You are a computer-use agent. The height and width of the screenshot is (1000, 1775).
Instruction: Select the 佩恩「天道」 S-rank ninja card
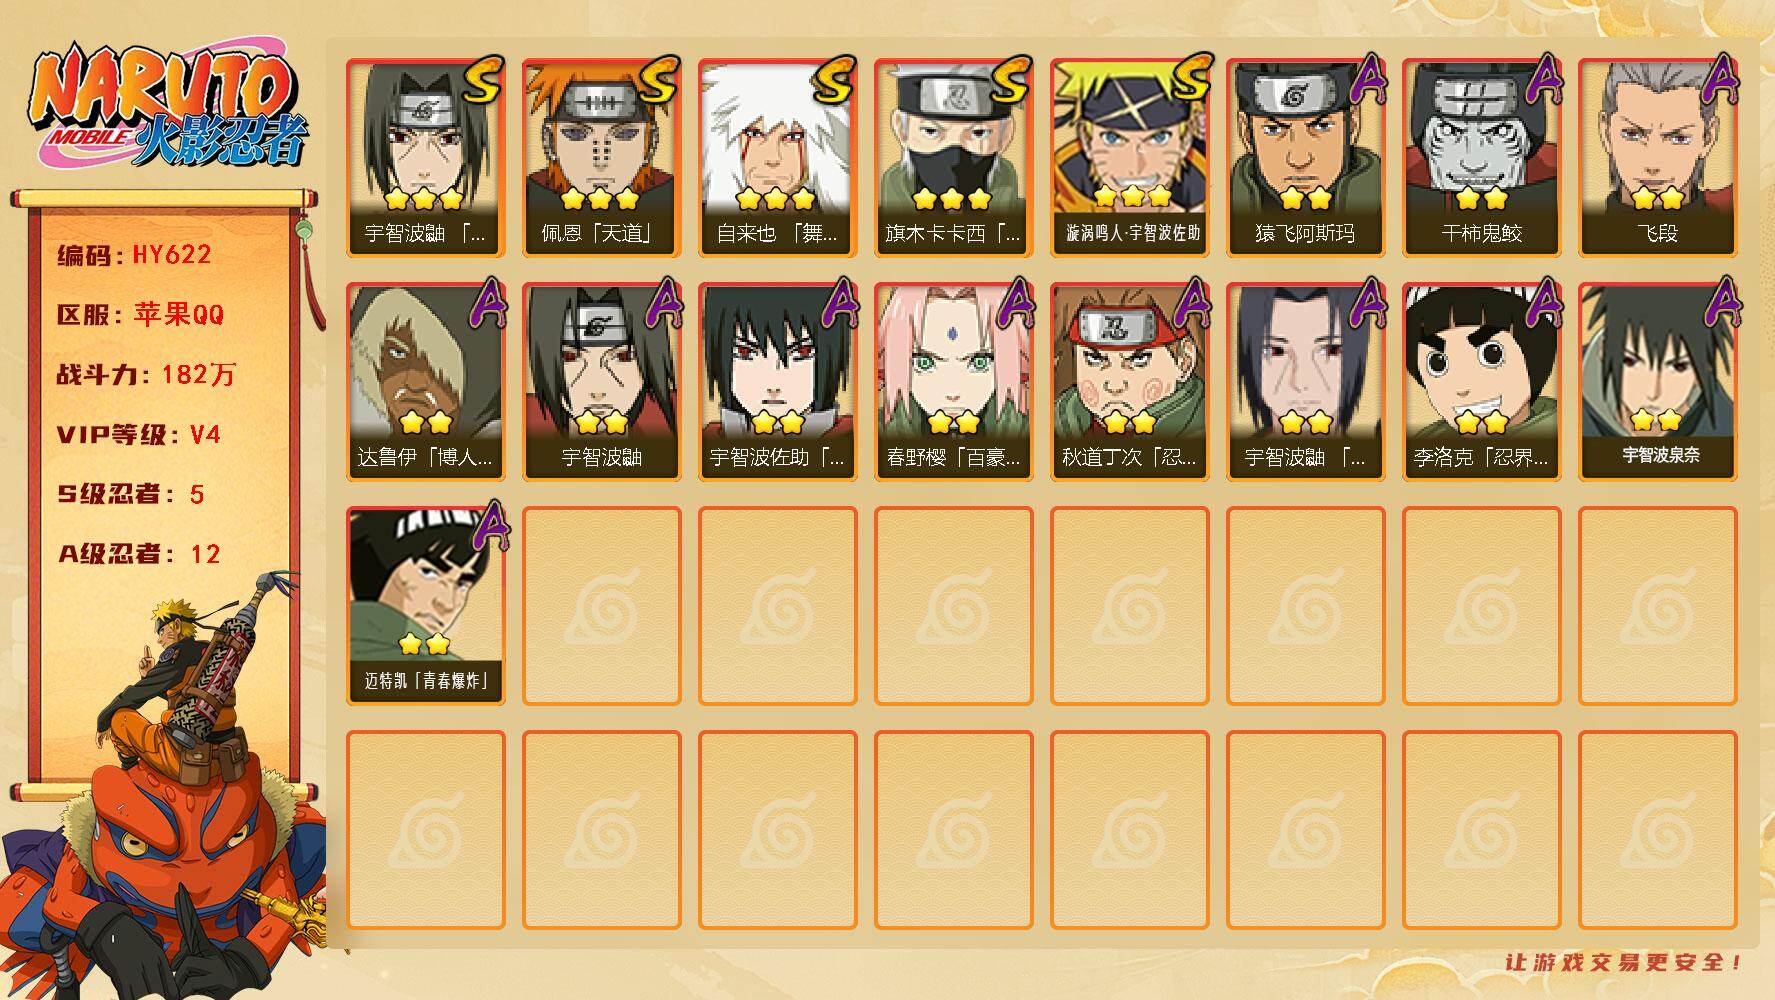click(x=601, y=158)
